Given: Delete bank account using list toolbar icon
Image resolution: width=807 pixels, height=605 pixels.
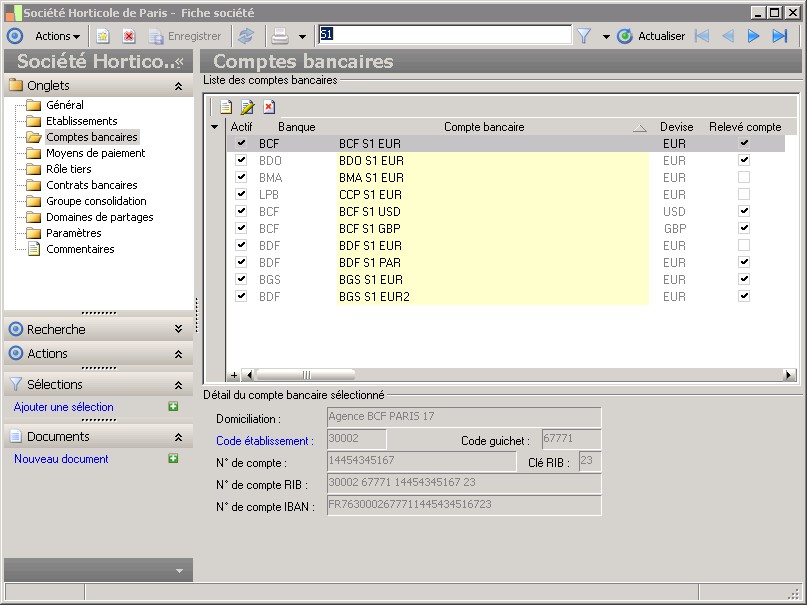Looking at the screenshot, I should pos(269,107).
